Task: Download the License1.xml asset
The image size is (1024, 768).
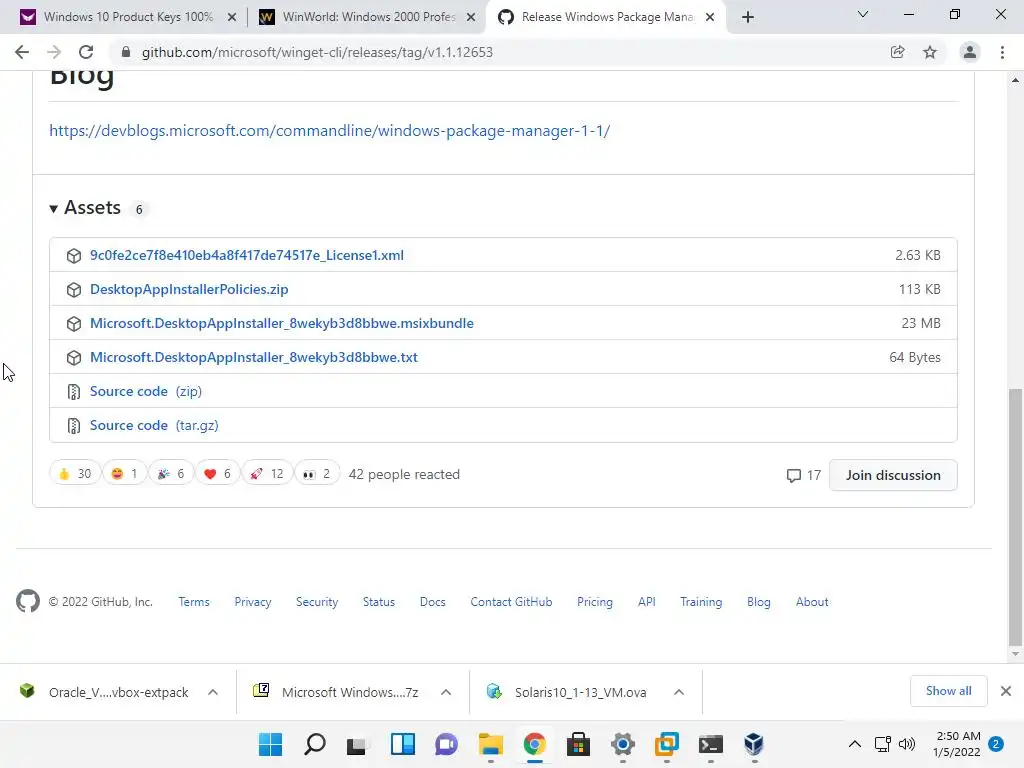Action: [247, 255]
